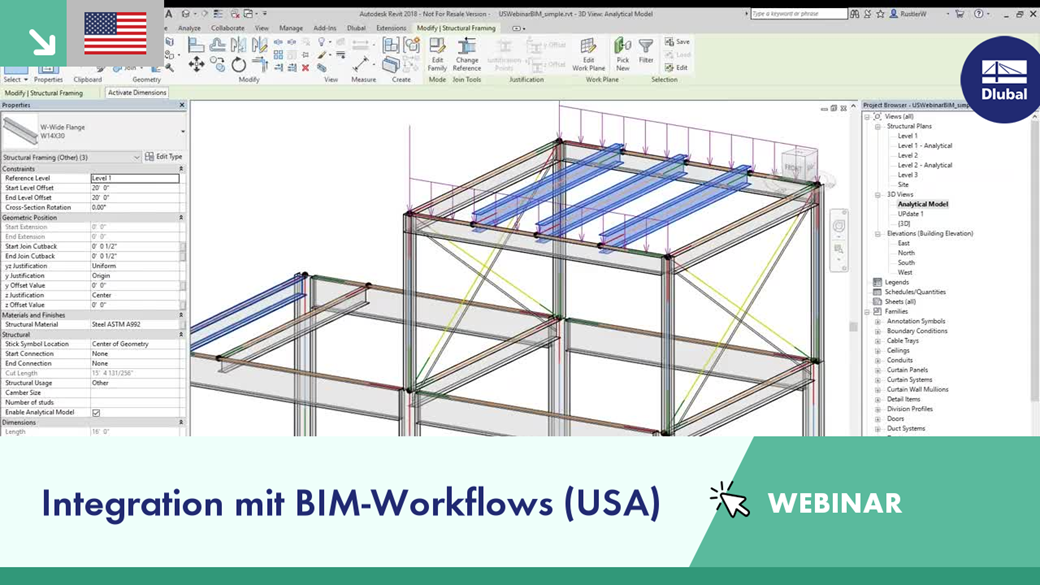
Task: Collapse the Geometric Position section
Action: [181, 218]
